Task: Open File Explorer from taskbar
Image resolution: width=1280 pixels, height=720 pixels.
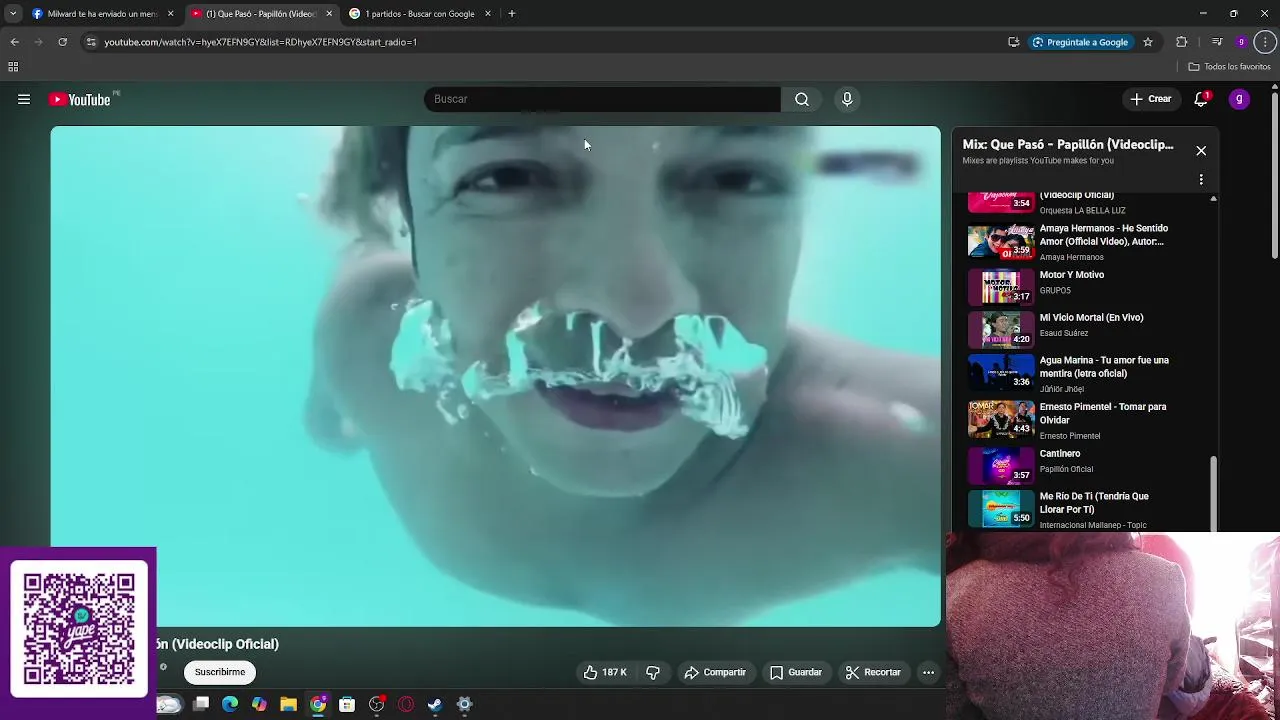Action: (288, 704)
